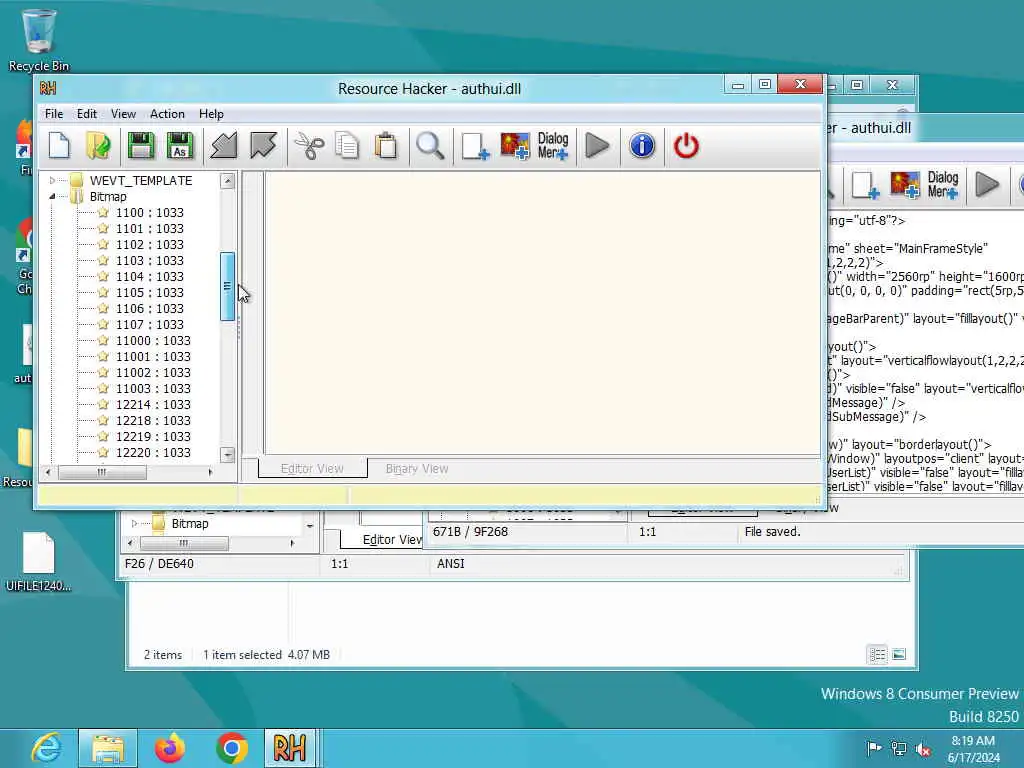Viewport: 1024px width, 768px height.
Task: Click the tree horizontal scrollbar right arrow
Action: pyautogui.click(x=210, y=472)
